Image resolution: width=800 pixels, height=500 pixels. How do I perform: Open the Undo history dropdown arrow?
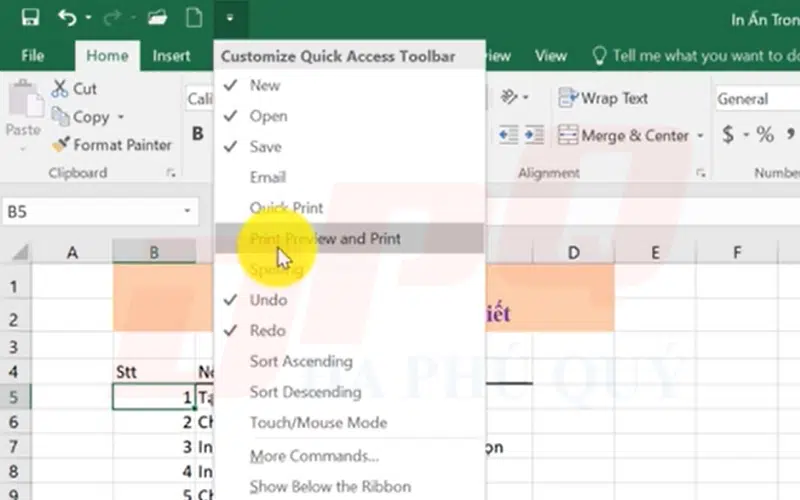coord(88,18)
